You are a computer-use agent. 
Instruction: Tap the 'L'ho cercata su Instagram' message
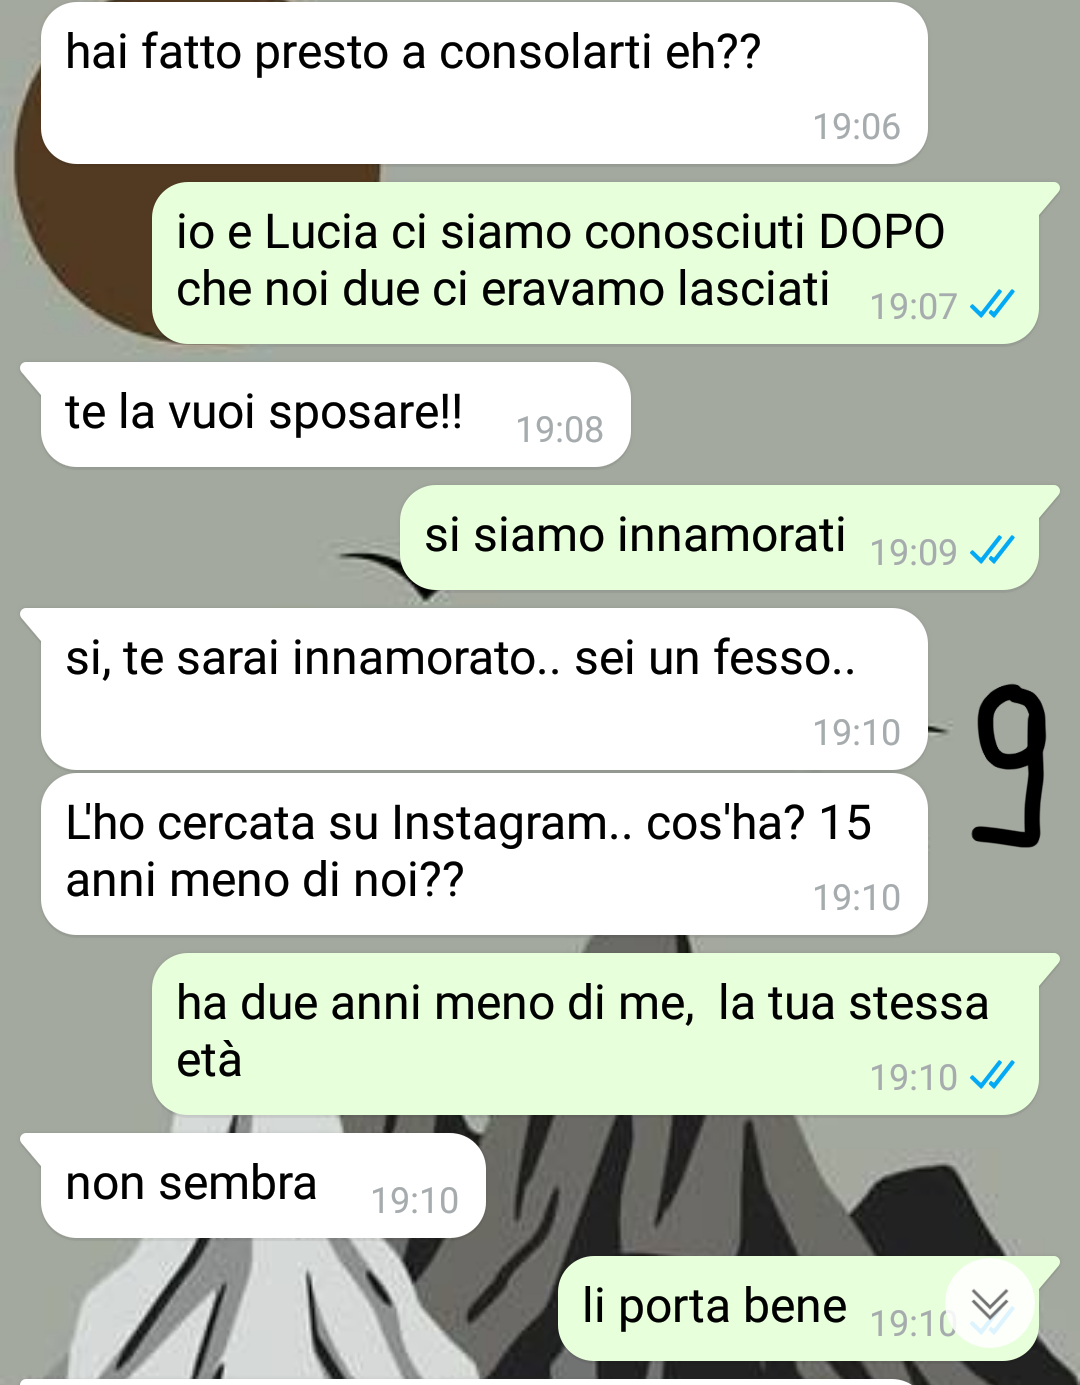tap(484, 854)
